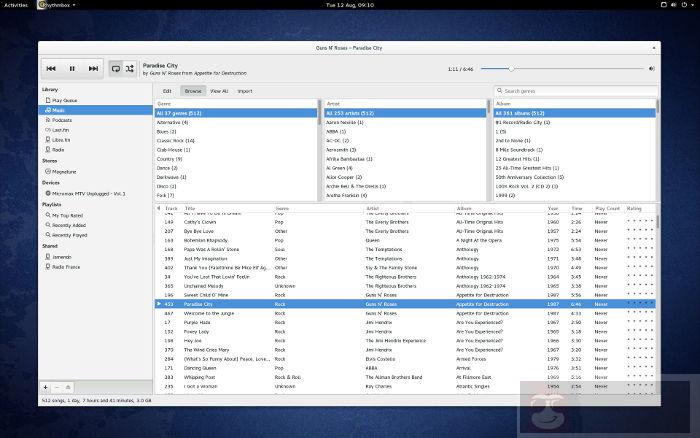Sort tracks by the Year column header
This screenshot has height=438, width=700.
(556, 209)
